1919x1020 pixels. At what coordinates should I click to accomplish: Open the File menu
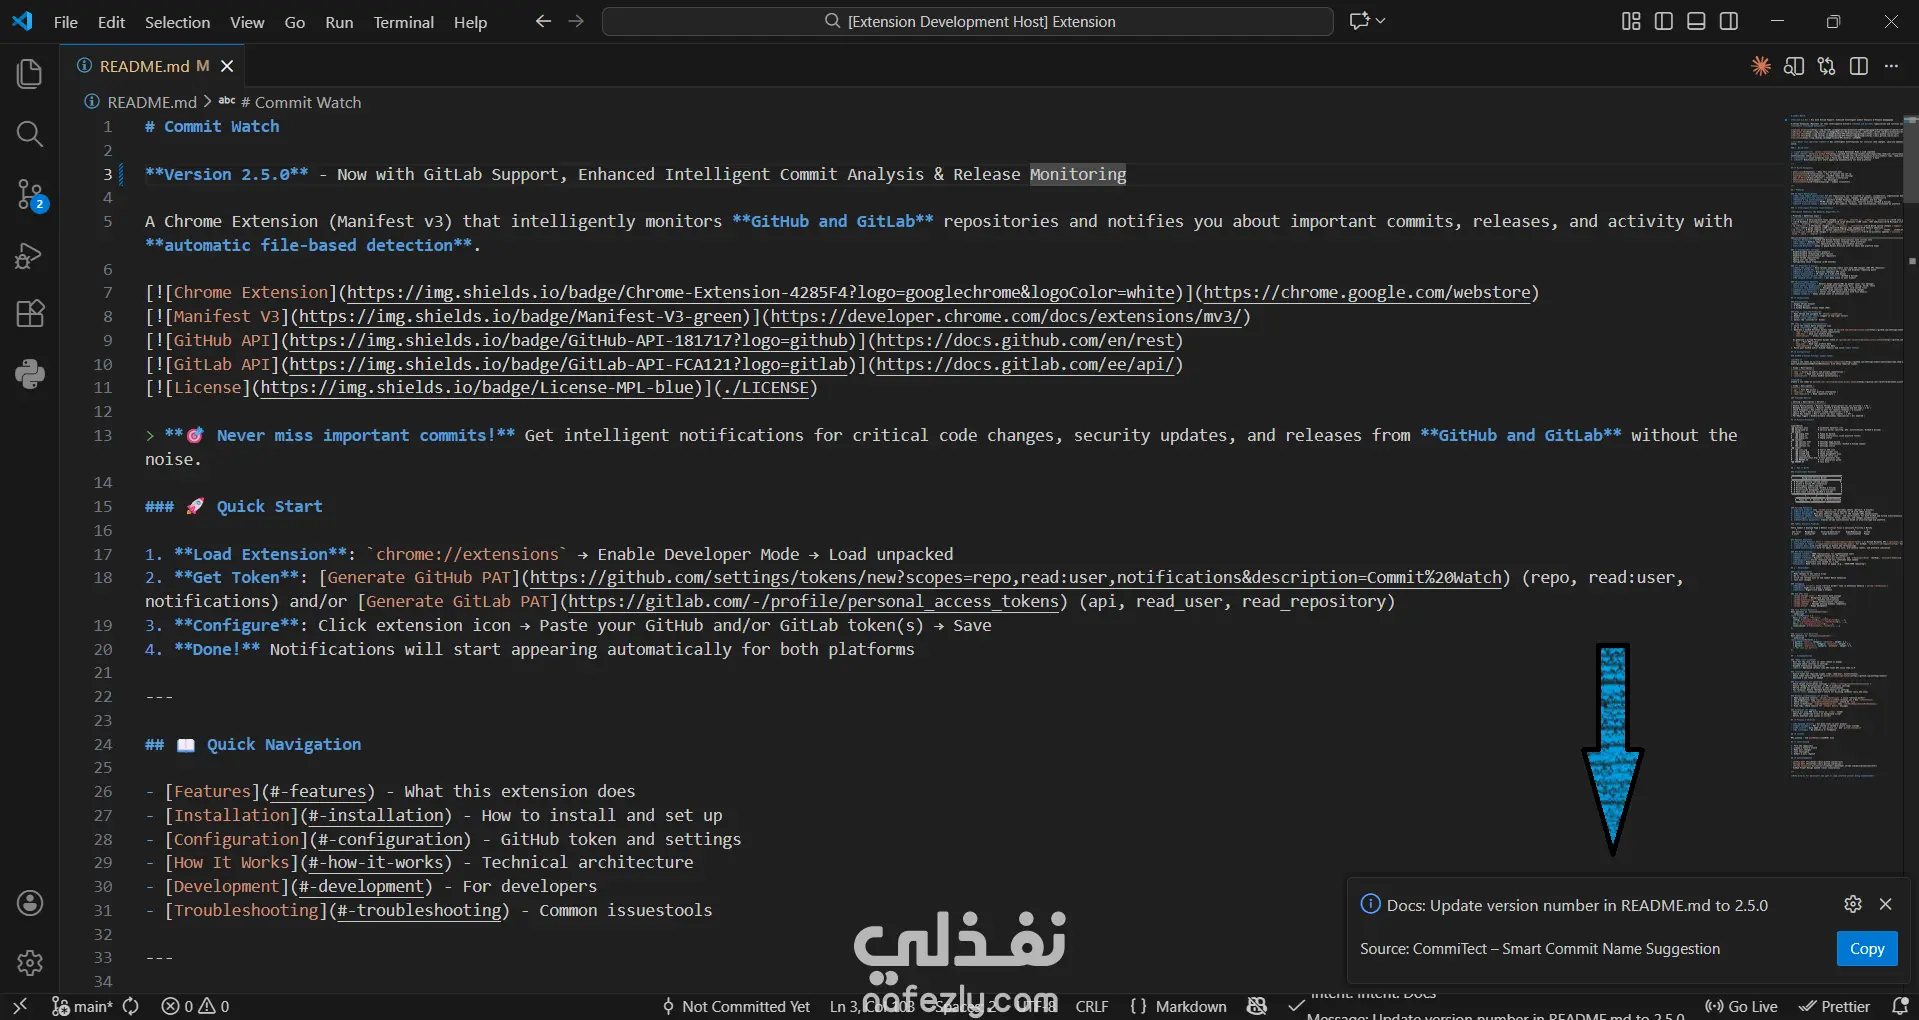coord(66,22)
